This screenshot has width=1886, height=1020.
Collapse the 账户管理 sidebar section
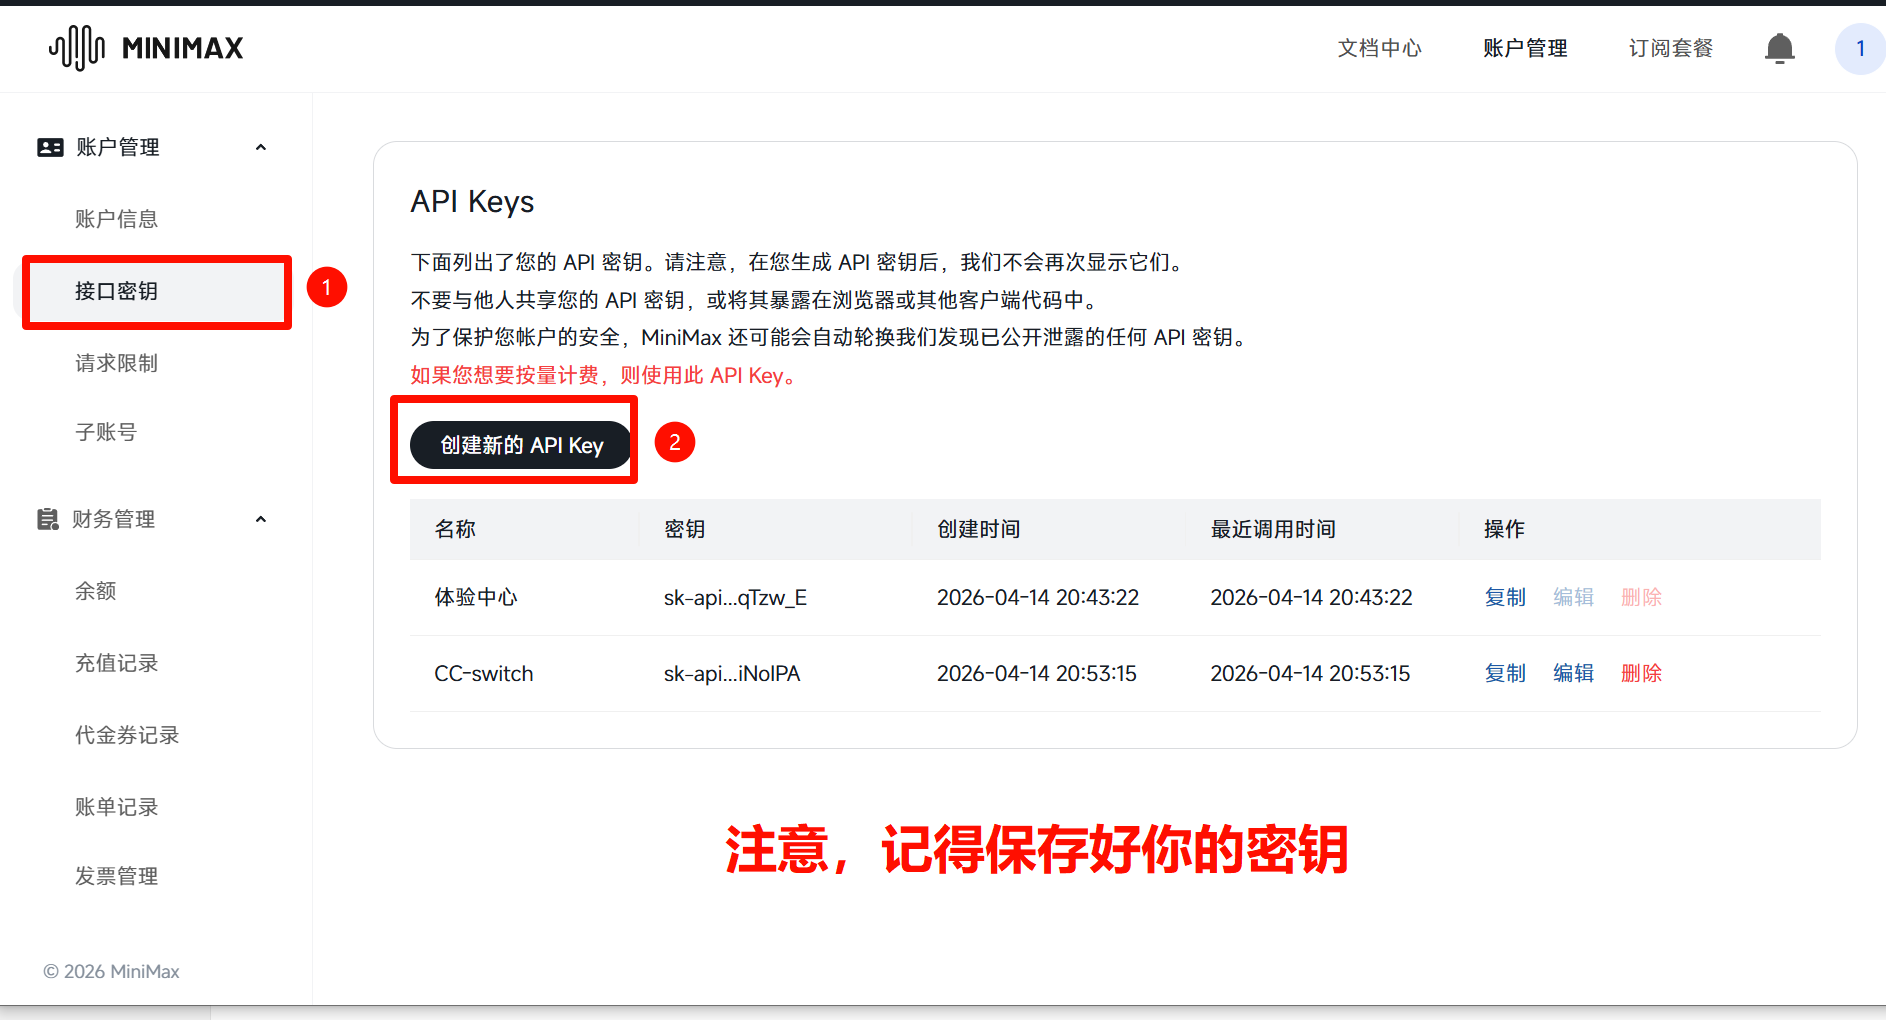(261, 147)
